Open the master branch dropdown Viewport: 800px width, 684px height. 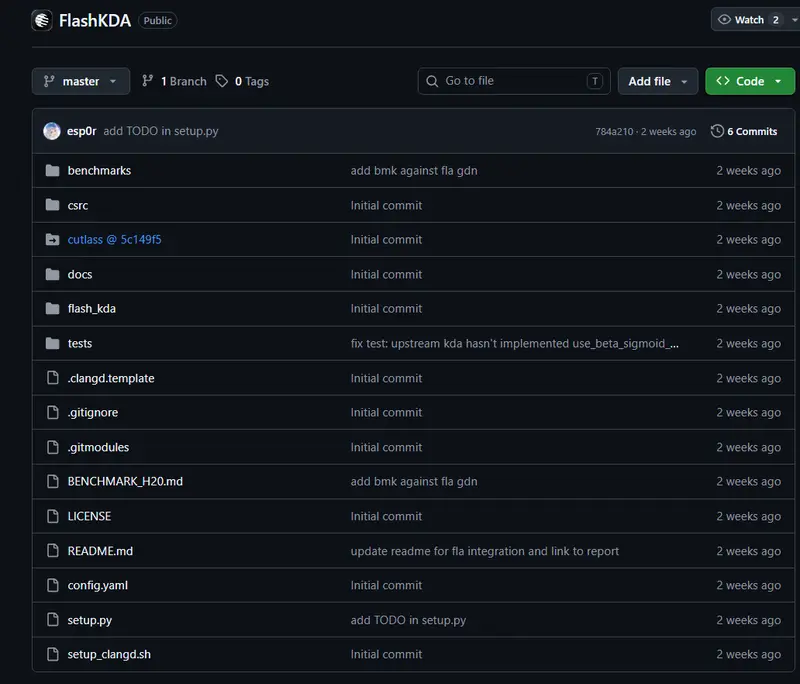[81, 81]
